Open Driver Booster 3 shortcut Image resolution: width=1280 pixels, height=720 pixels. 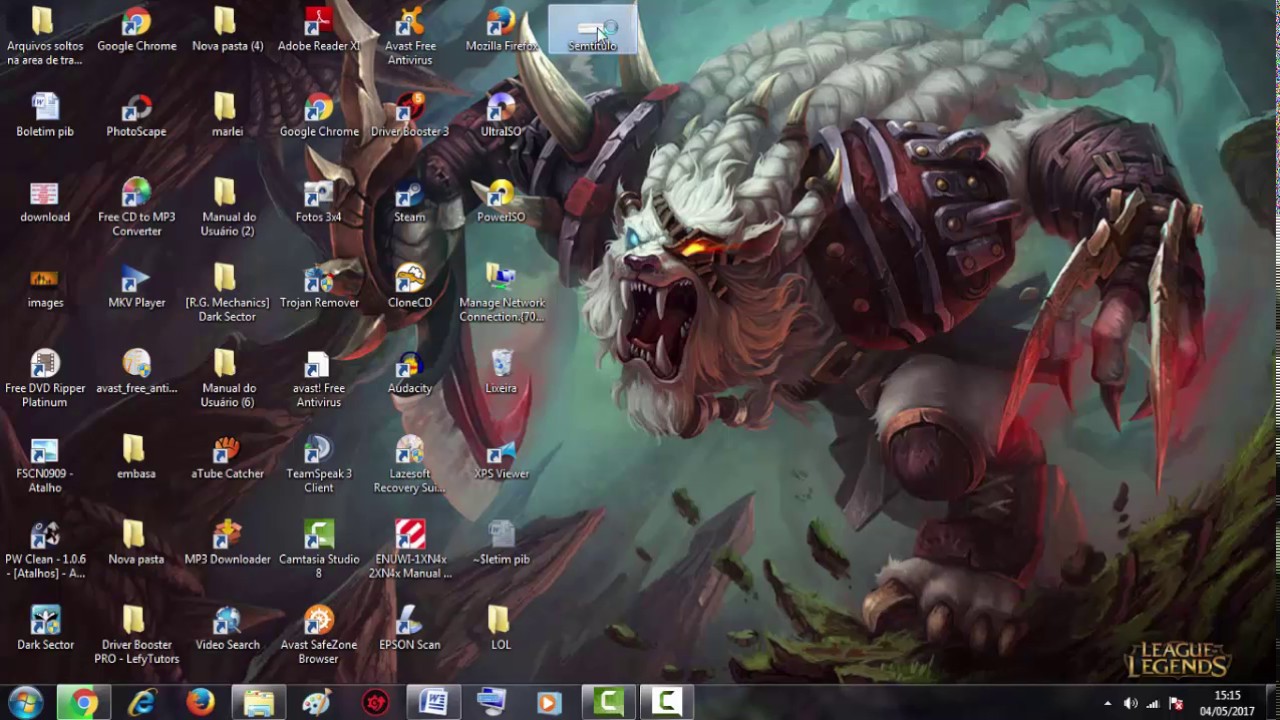pos(410,115)
